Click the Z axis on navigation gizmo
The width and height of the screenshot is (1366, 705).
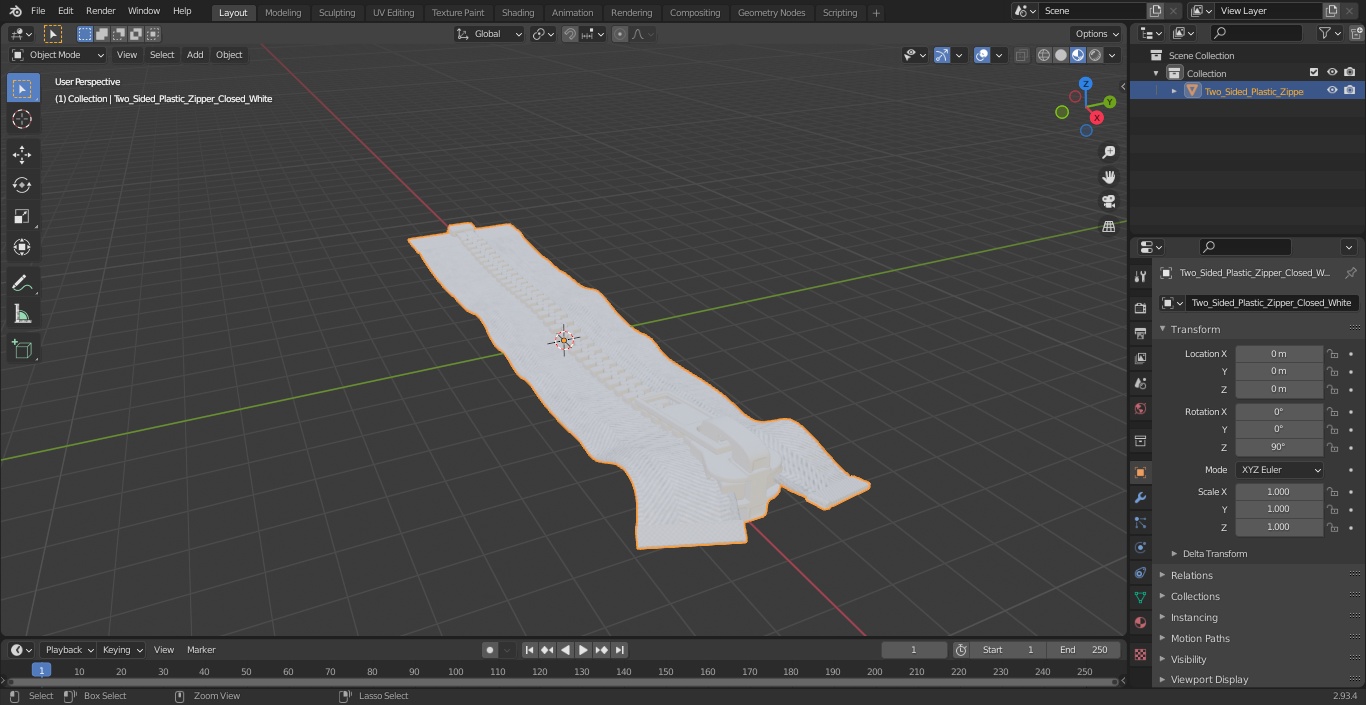click(x=1086, y=84)
